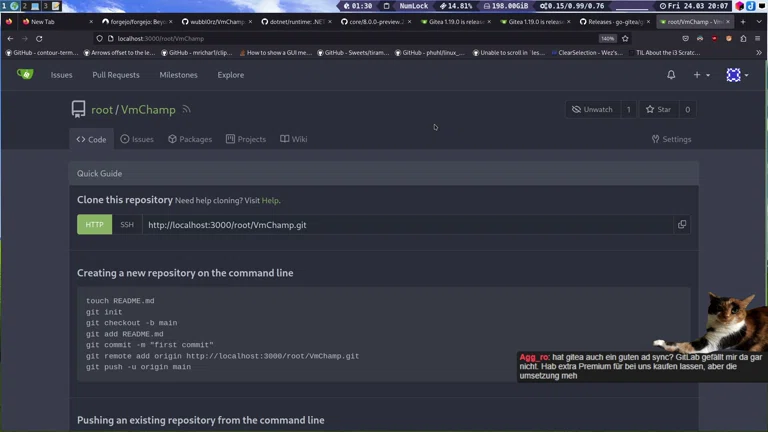Click the RSS feed icon beside VmChamp
This screenshot has width=768, height=432.
pos(186,109)
